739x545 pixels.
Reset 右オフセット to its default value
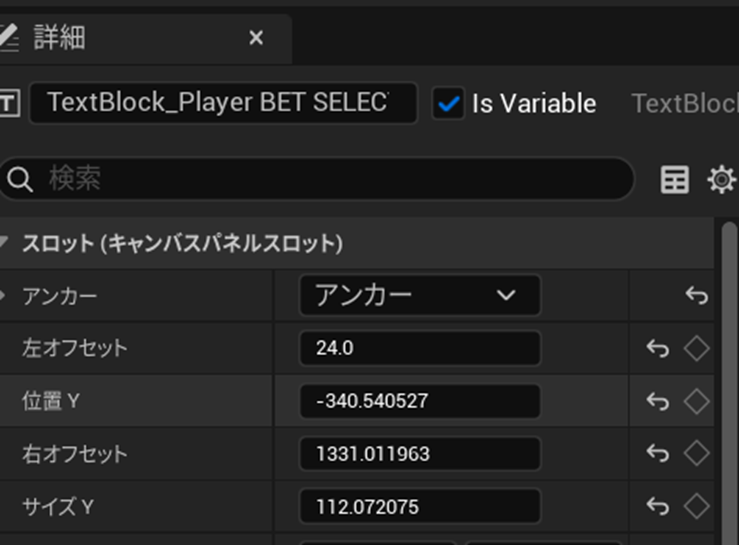coord(657,453)
